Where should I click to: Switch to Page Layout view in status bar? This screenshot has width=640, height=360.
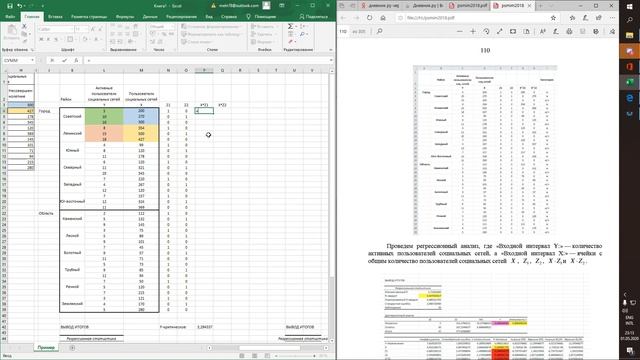[254, 356]
